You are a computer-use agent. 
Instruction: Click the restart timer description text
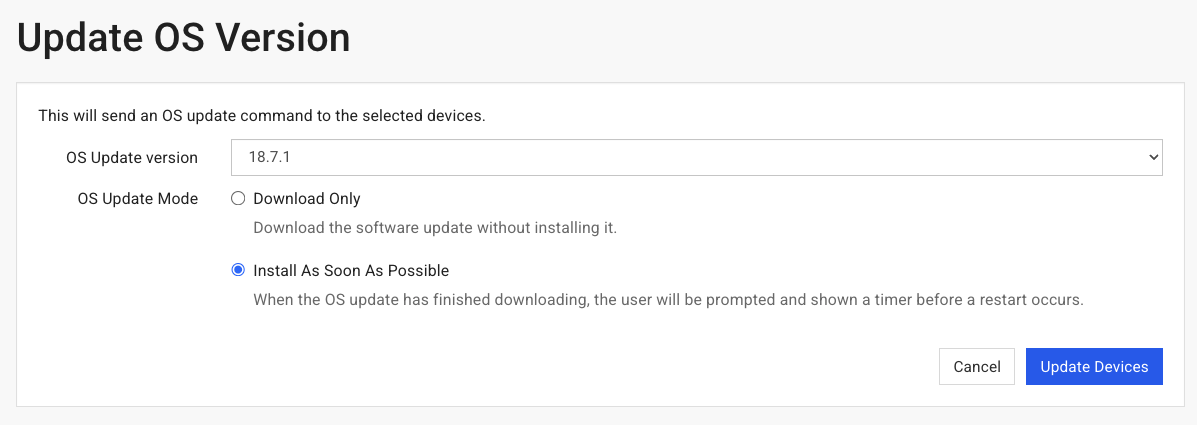pos(668,299)
